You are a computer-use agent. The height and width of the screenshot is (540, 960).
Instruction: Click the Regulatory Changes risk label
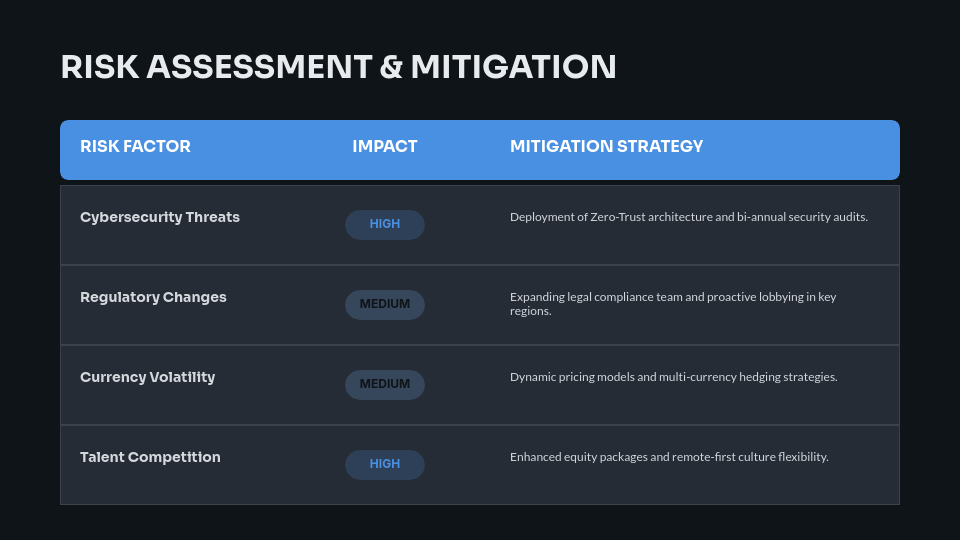pyautogui.click(x=153, y=297)
